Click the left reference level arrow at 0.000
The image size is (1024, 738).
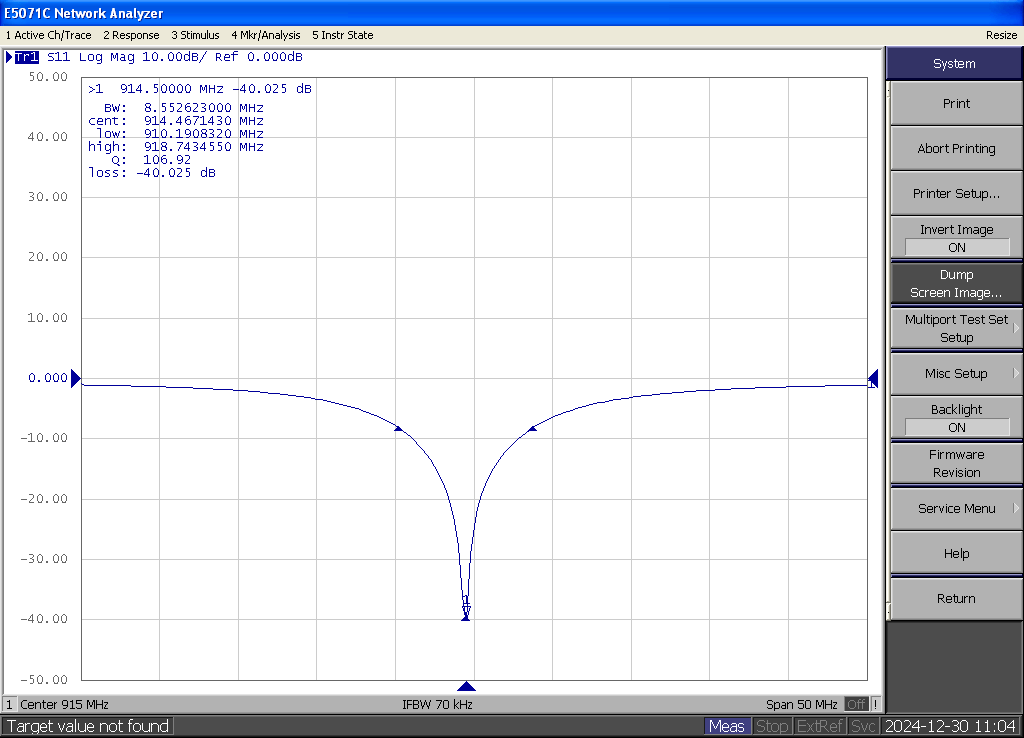[76, 378]
